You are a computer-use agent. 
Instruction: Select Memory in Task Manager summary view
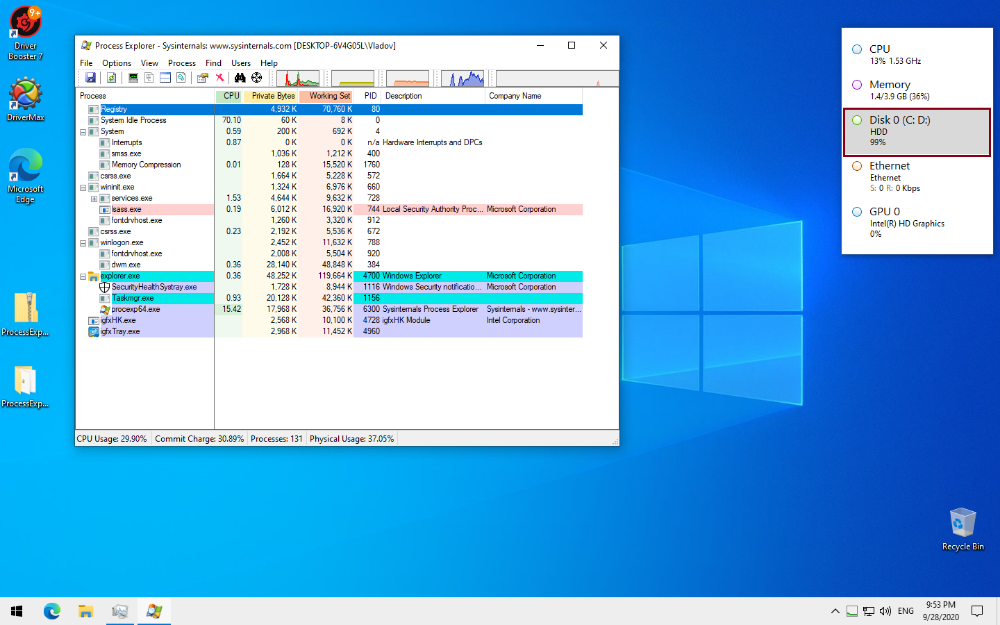click(916, 90)
